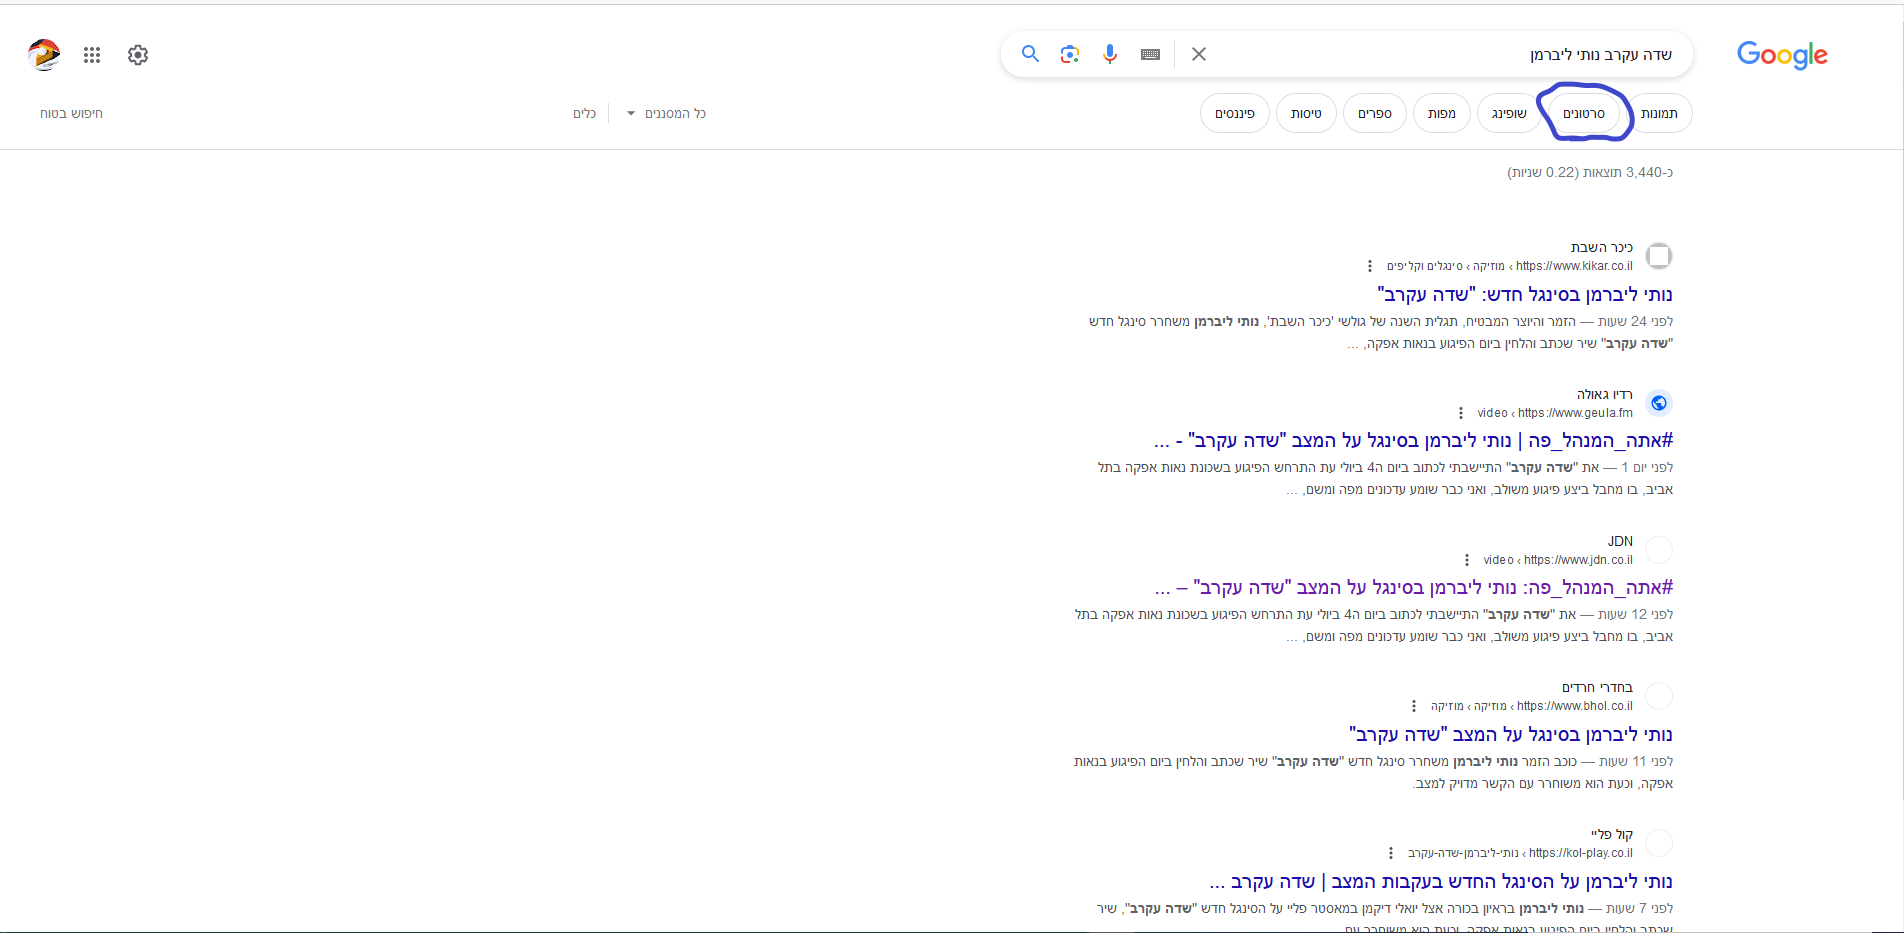Clear the search query with the X
This screenshot has height=933, width=1904.
1198,54
